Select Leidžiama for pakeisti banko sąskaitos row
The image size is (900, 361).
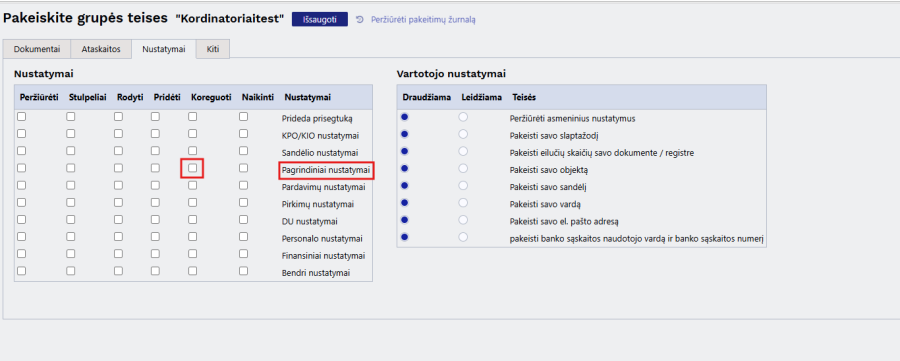463,237
